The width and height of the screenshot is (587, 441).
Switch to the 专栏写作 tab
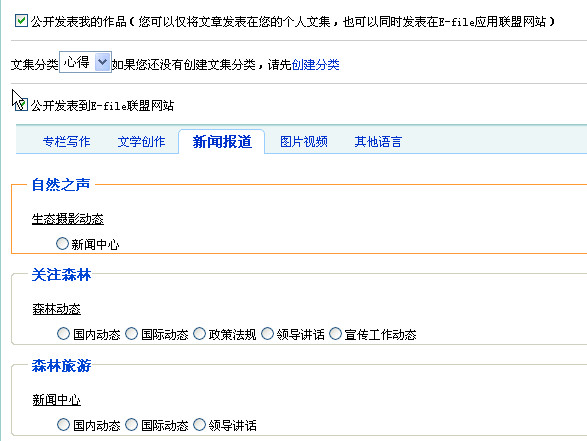pos(67,142)
